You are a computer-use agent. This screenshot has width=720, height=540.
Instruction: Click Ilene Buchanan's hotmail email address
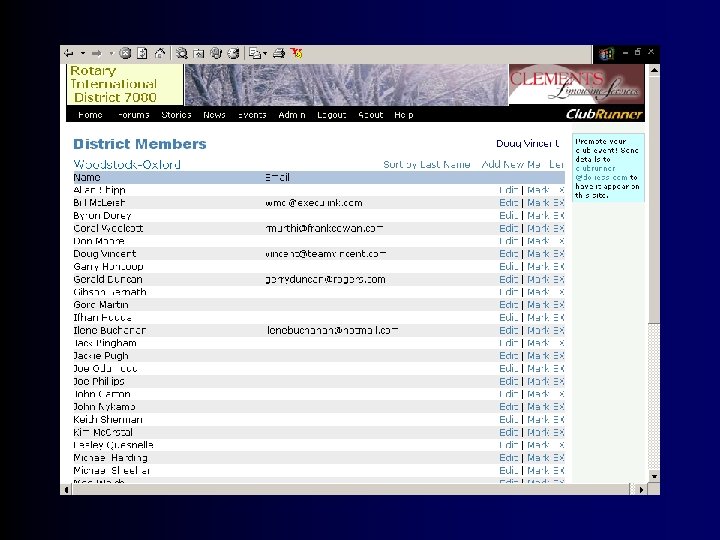tap(332, 331)
